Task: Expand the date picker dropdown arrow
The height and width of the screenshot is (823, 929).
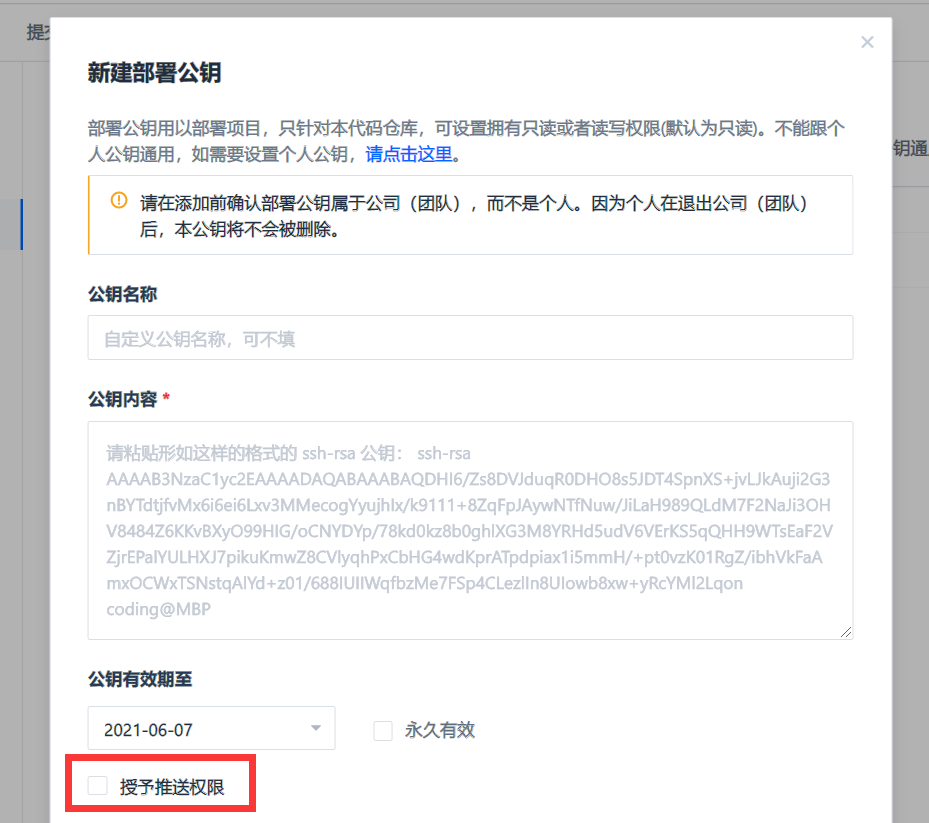Action: click(x=316, y=729)
